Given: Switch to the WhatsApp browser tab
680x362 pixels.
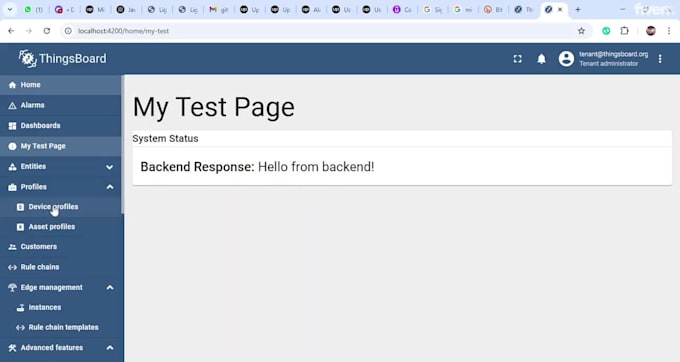Looking at the screenshot, I should [x=33, y=9].
